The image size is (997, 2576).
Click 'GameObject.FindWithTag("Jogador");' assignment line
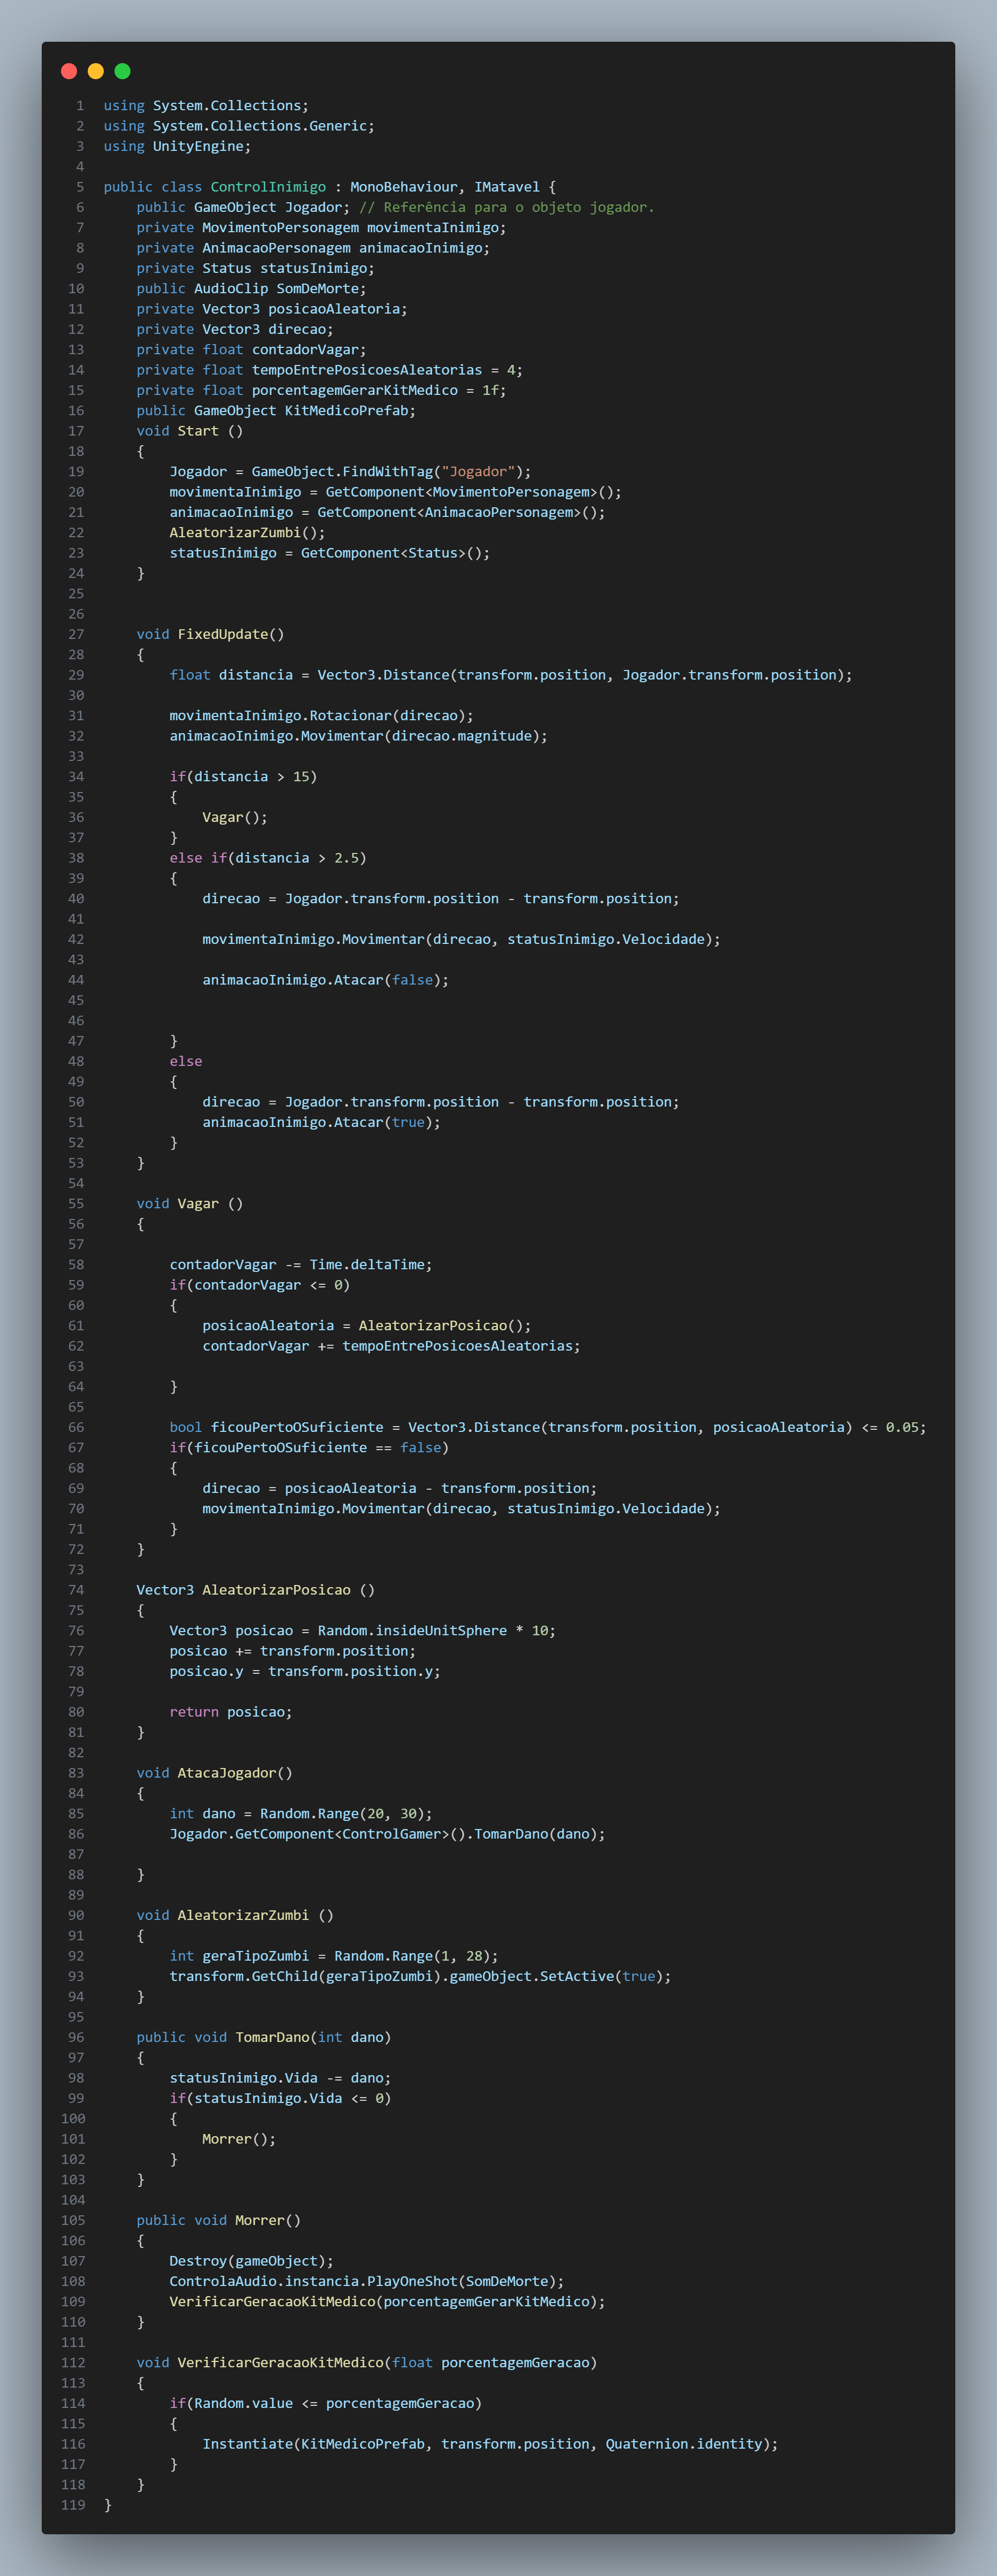pyautogui.click(x=350, y=472)
